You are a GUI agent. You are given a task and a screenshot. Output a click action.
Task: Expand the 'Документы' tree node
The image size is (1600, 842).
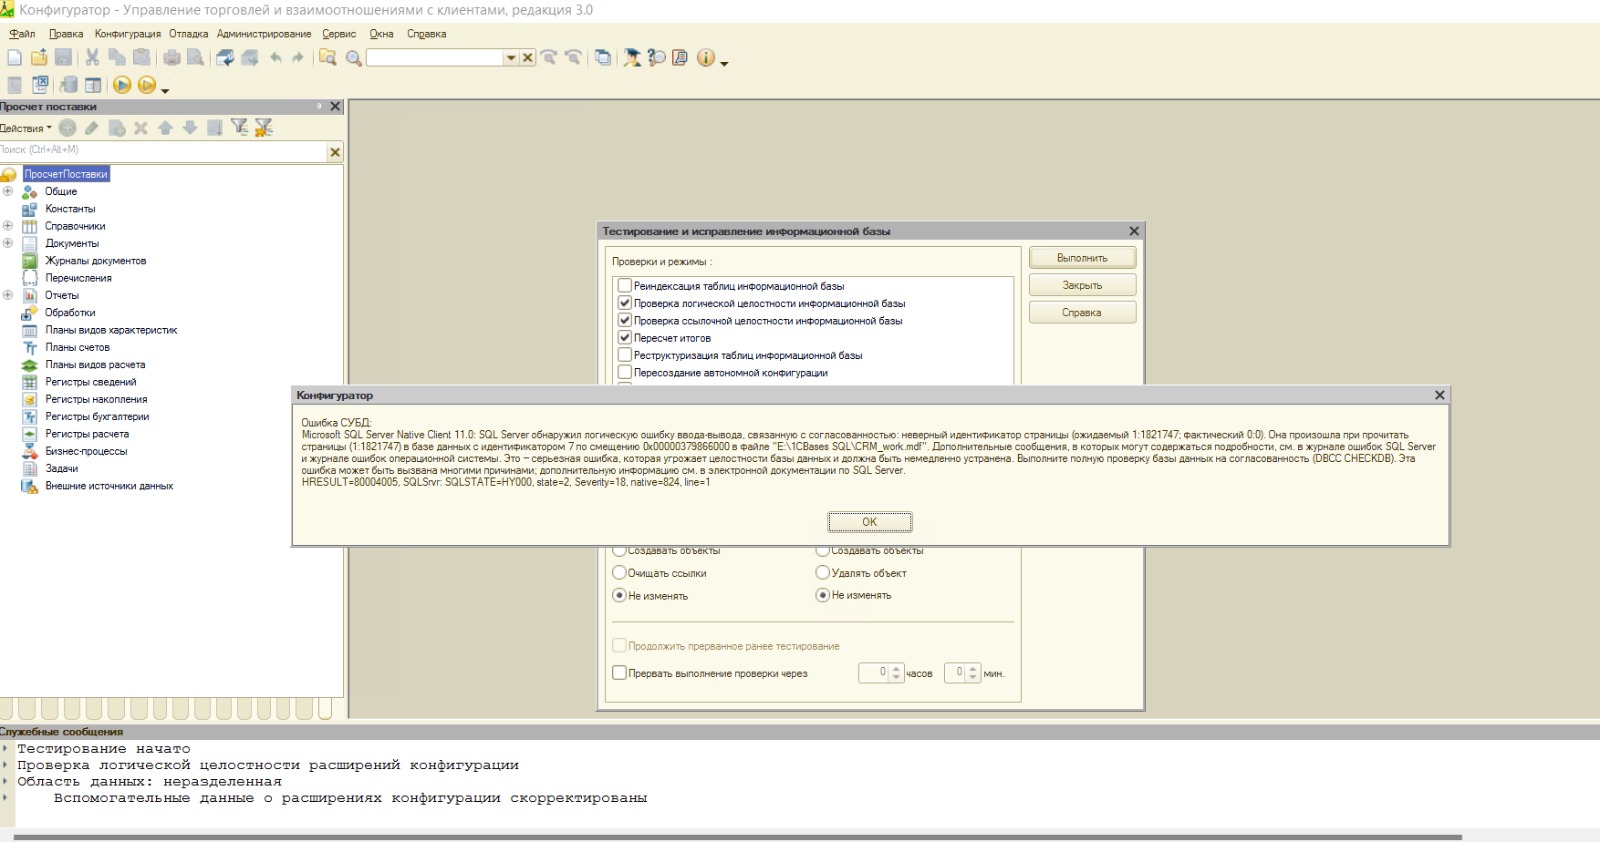click(8, 243)
